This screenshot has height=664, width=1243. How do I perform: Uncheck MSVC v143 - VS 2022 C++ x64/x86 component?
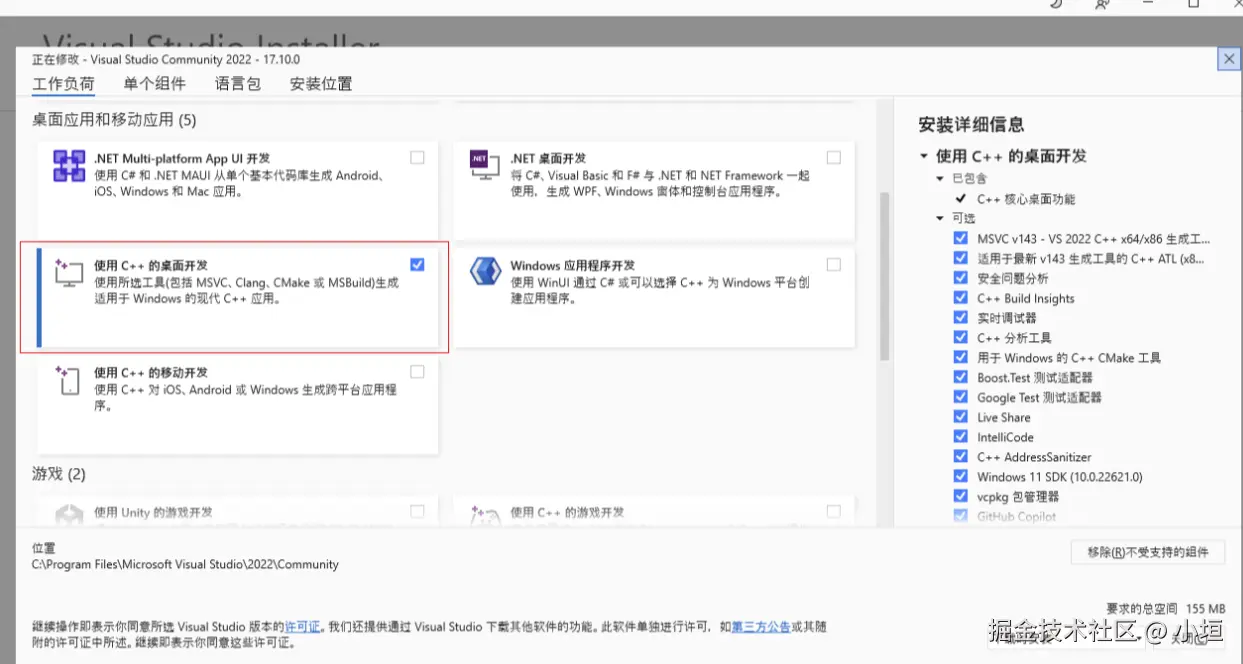pos(961,239)
